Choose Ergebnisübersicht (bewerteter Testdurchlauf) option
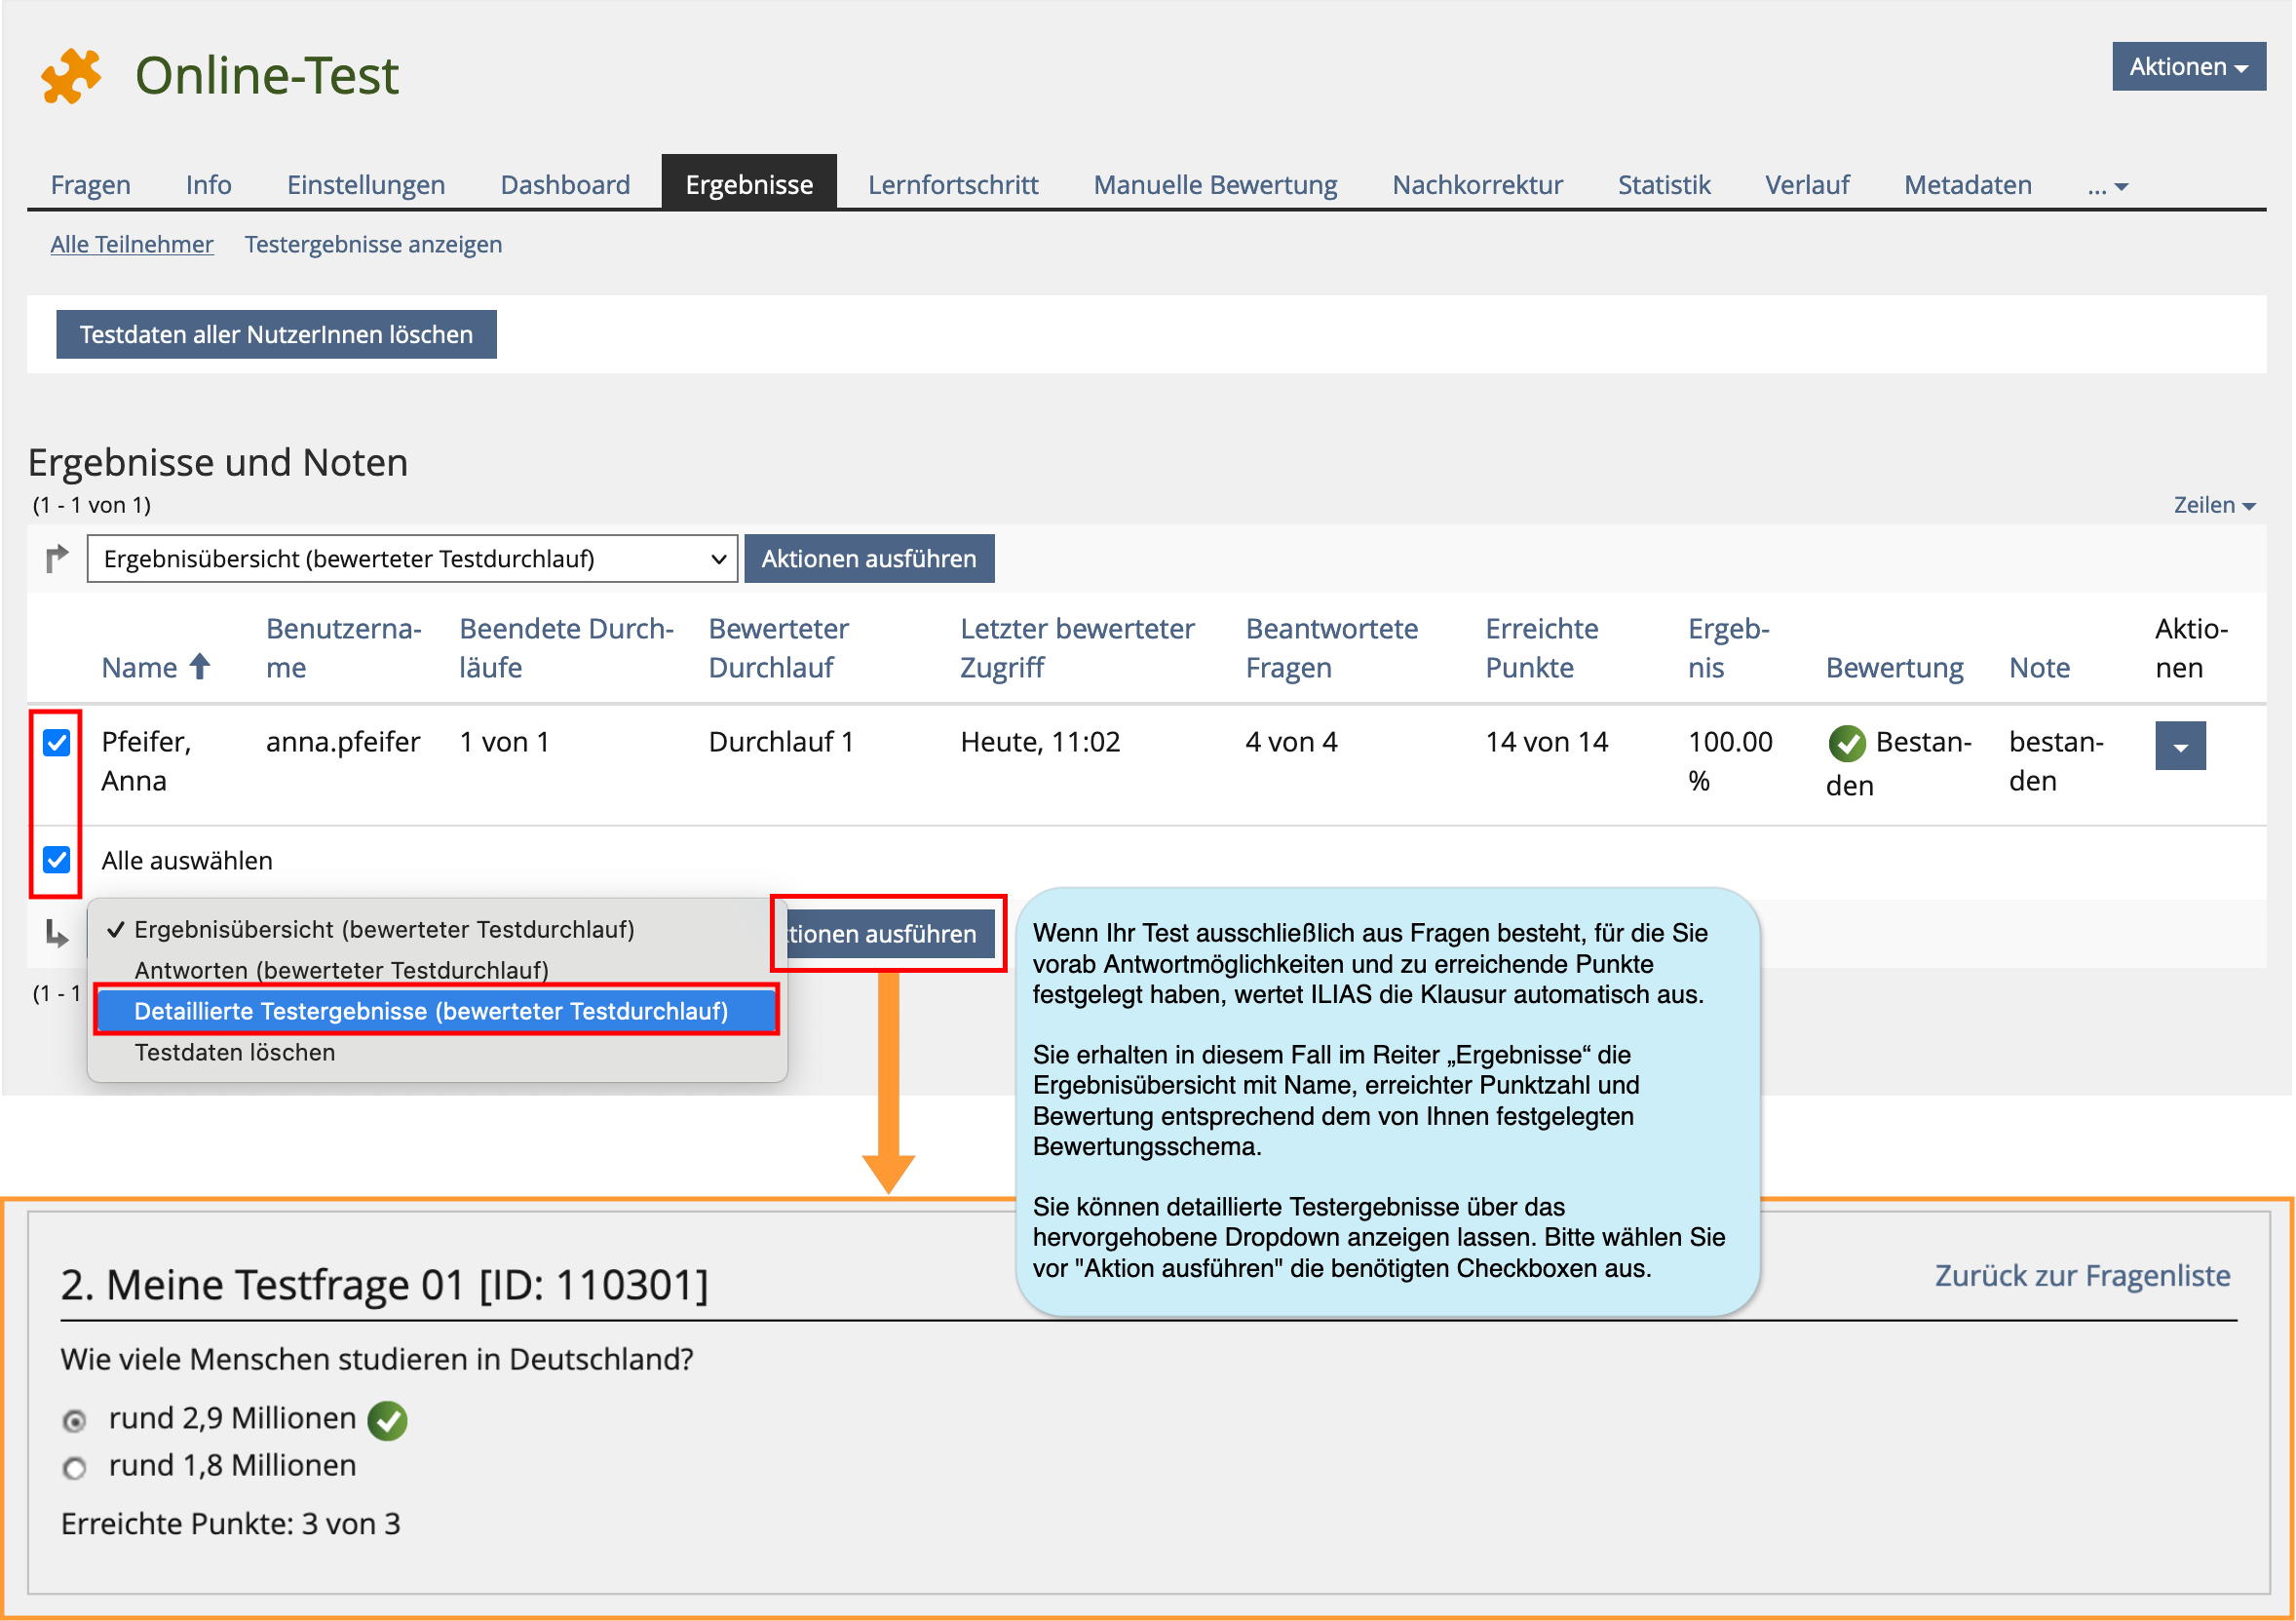 384,929
